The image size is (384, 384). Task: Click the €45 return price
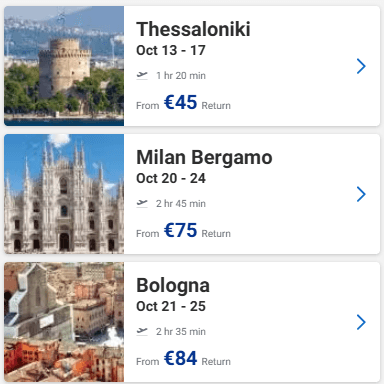click(x=181, y=102)
